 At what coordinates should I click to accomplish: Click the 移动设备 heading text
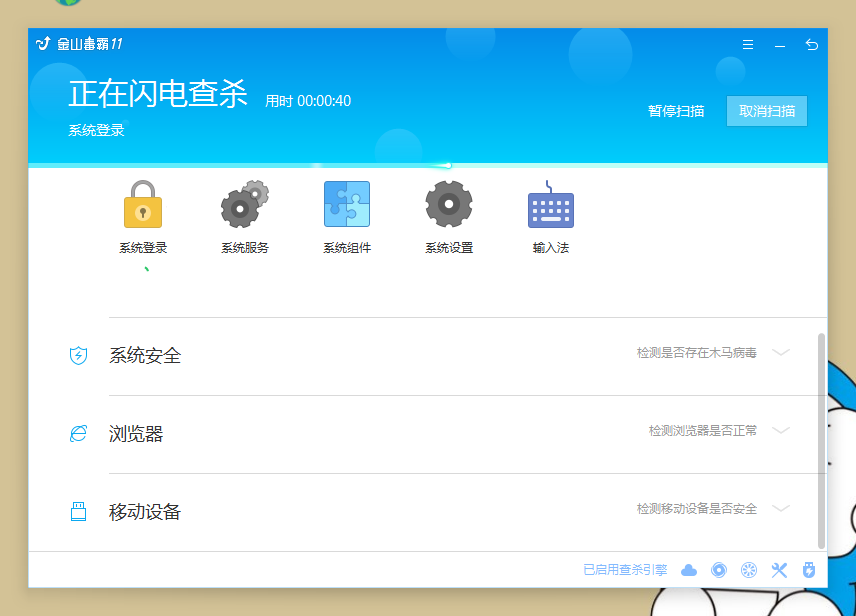[145, 512]
